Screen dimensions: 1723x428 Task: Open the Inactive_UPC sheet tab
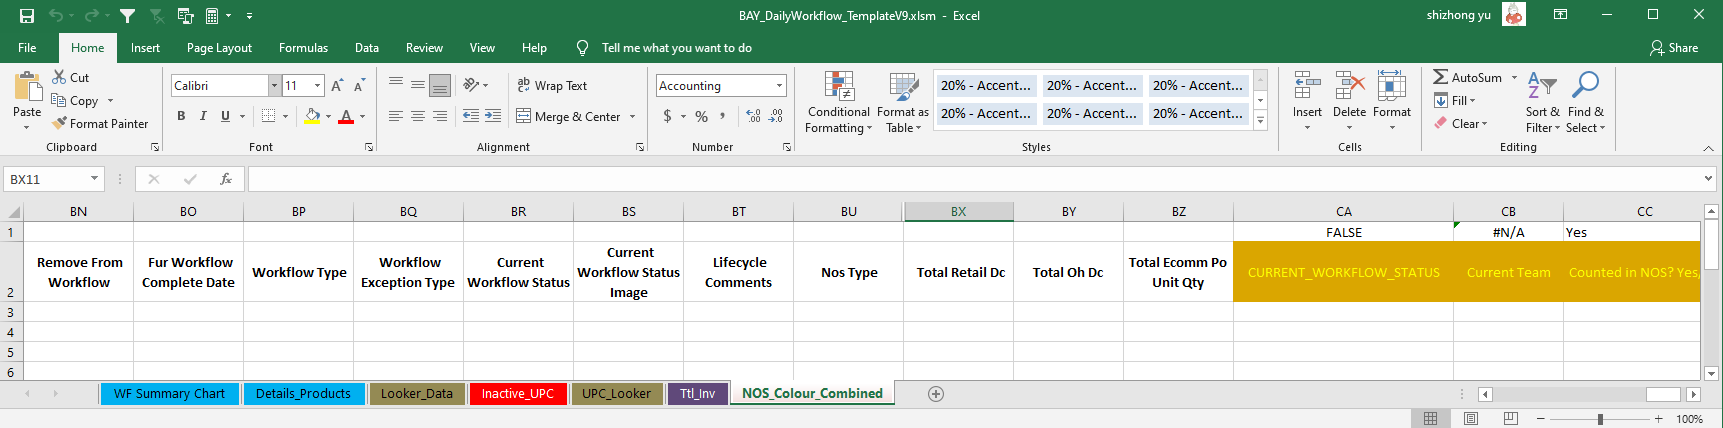point(517,394)
